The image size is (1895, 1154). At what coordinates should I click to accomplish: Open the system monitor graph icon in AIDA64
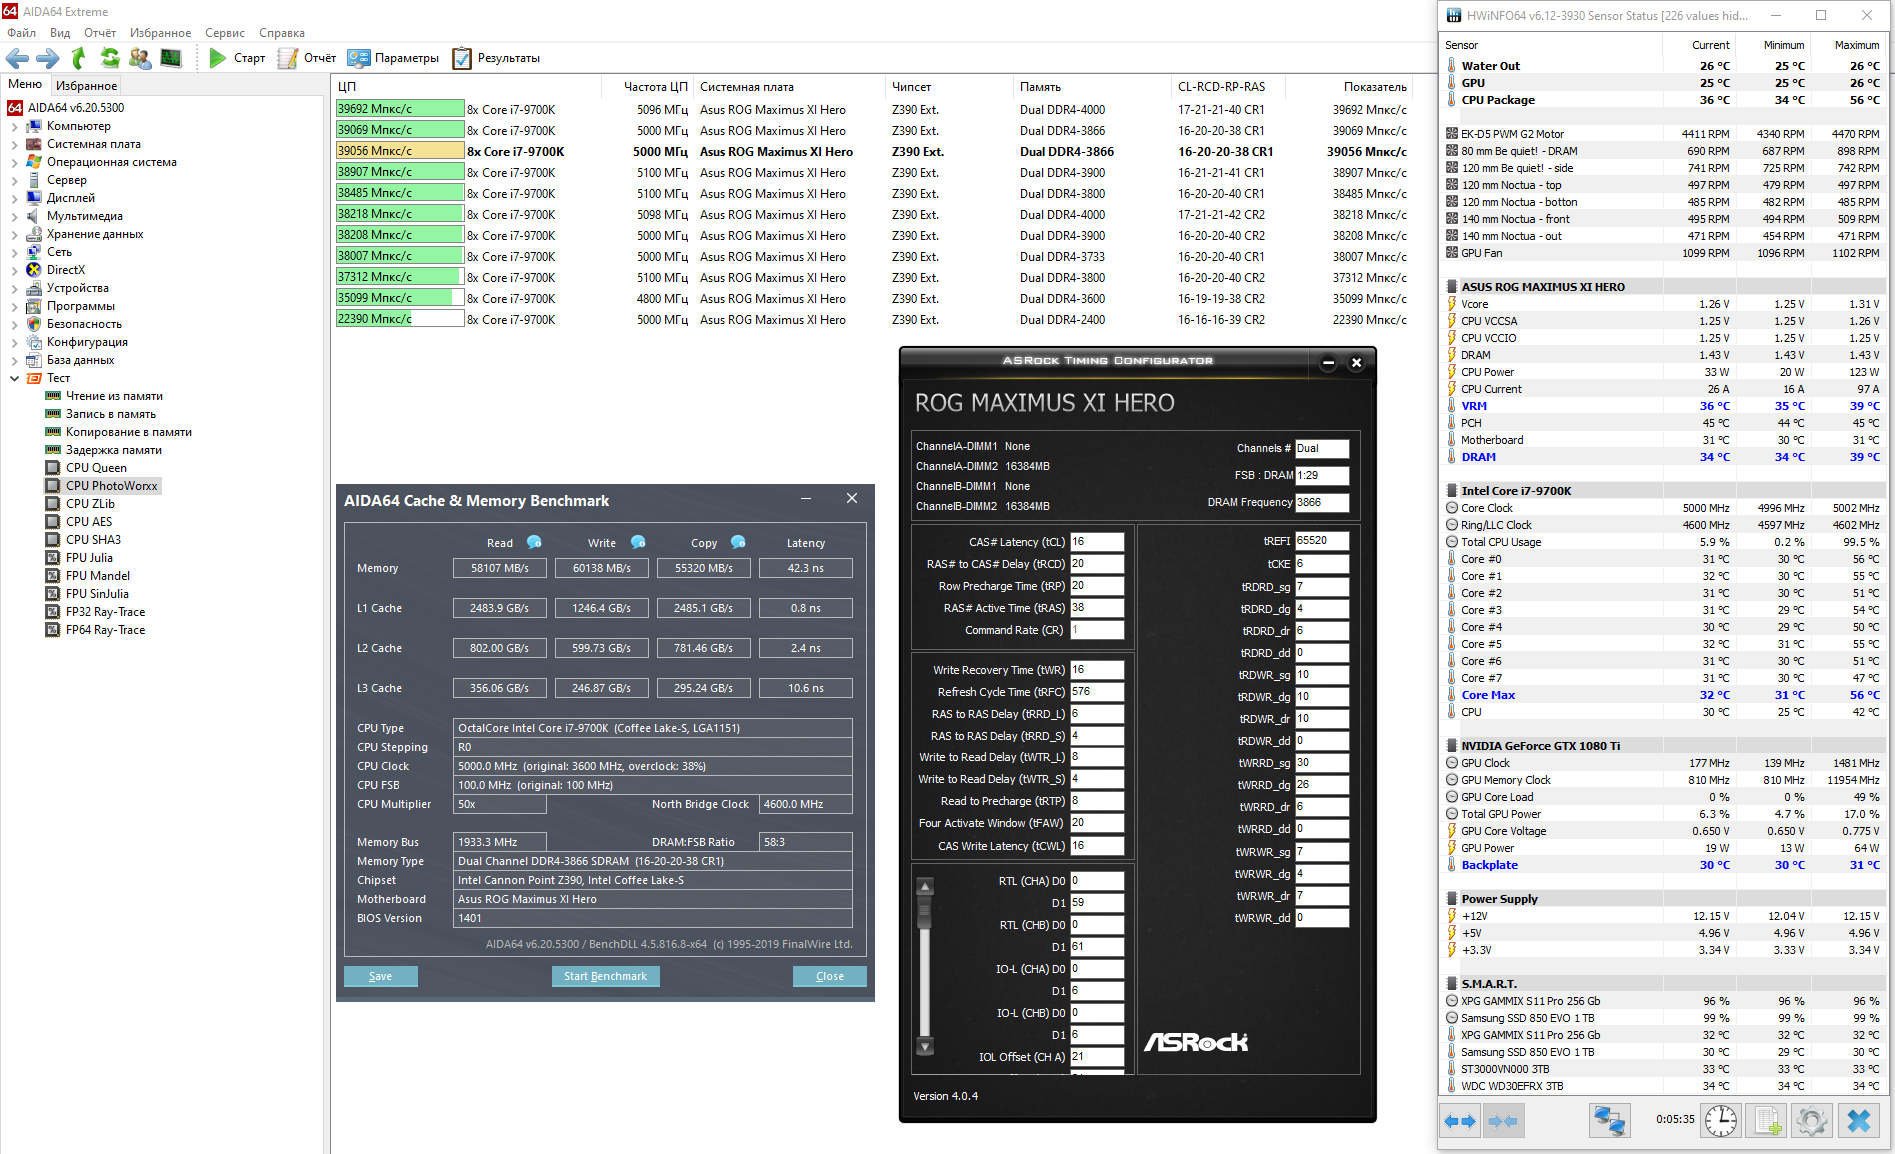point(171,58)
